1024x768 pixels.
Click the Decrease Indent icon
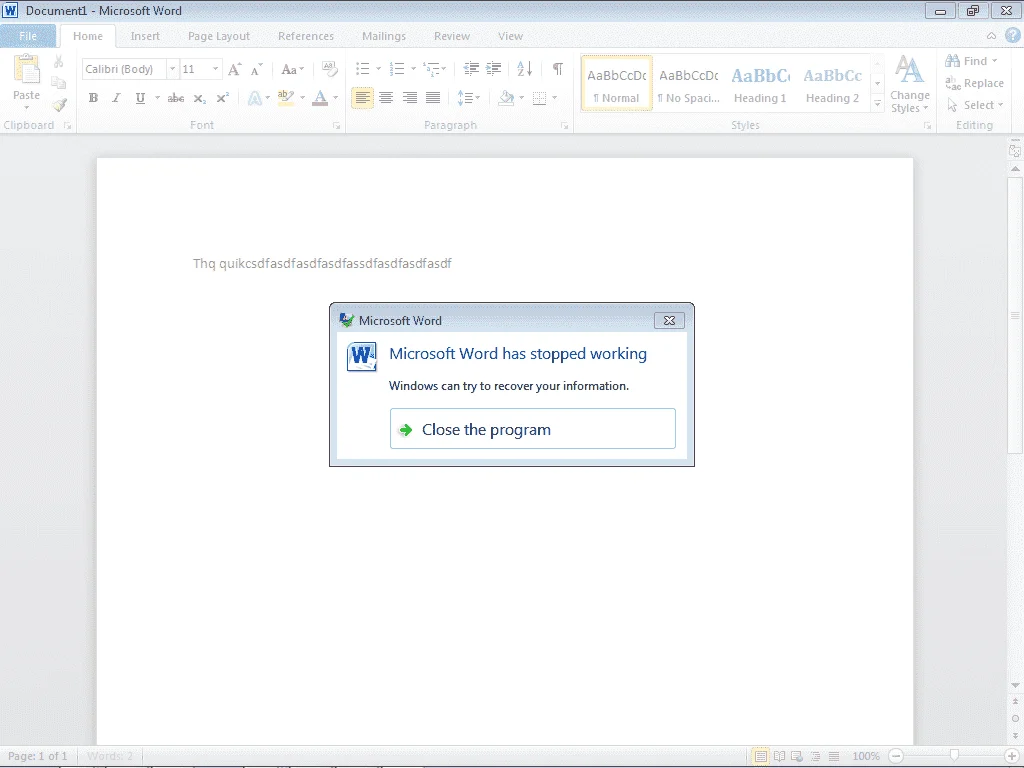(471, 69)
